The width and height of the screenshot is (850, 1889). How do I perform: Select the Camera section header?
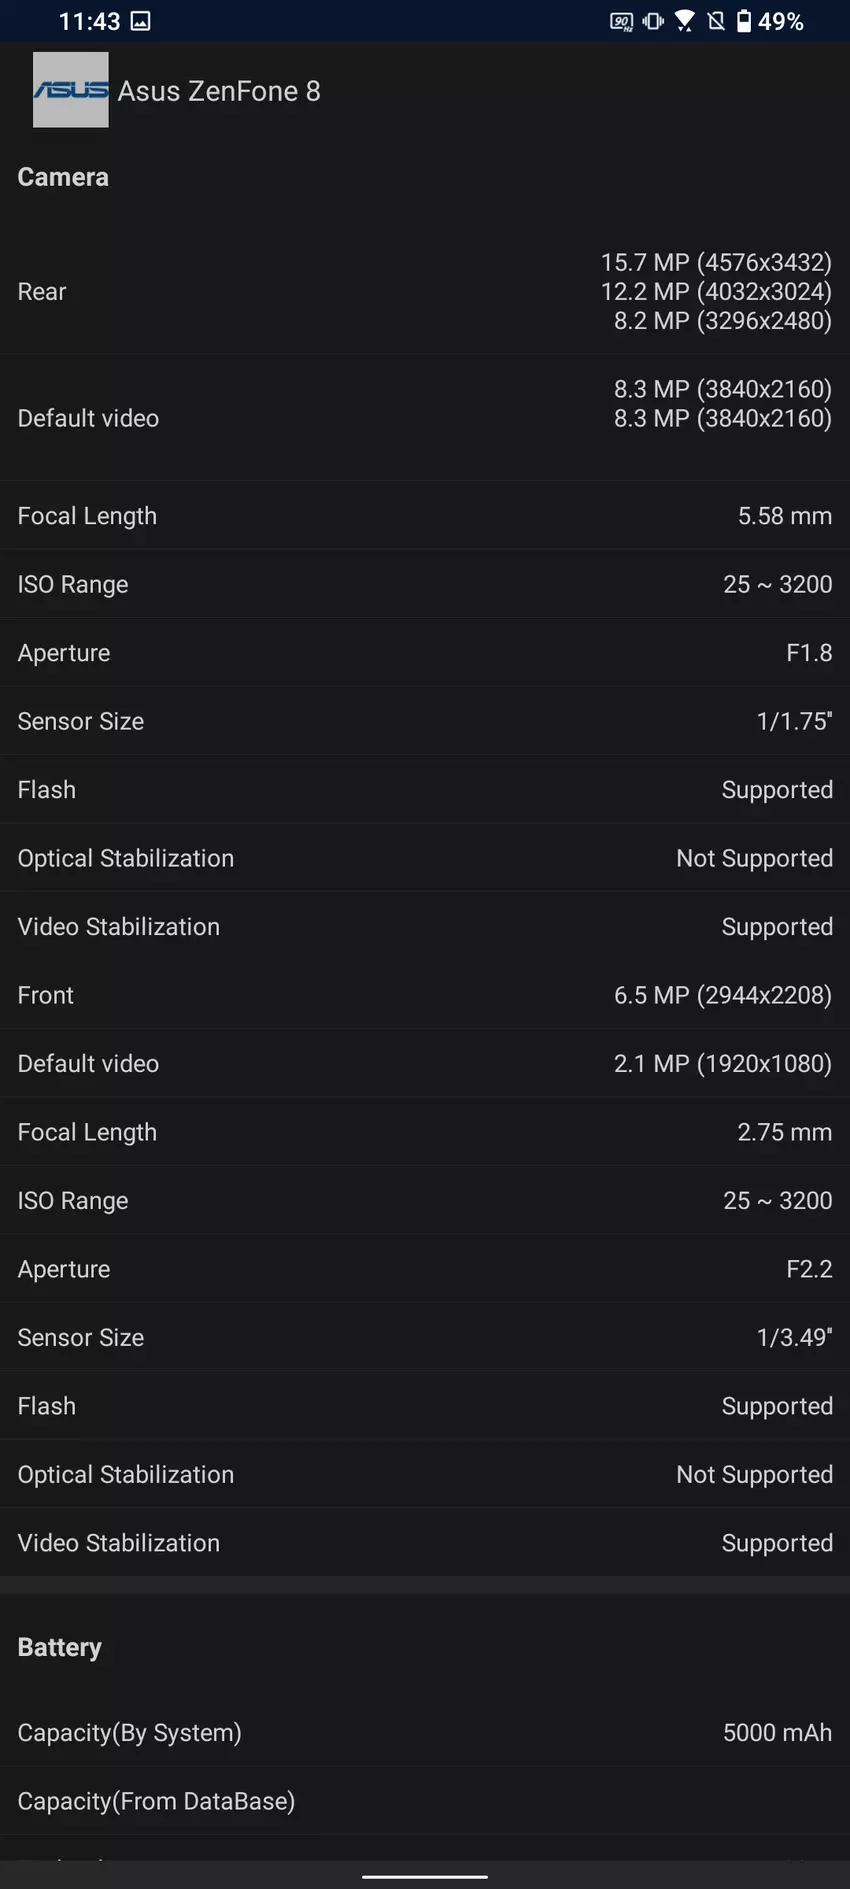click(63, 177)
